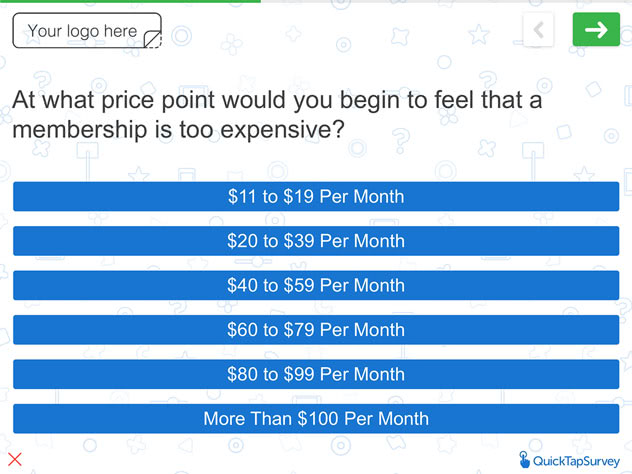The width and height of the screenshot is (632, 474).
Task: Choose More Than $100 Per Month
Action: (x=316, y=418)
